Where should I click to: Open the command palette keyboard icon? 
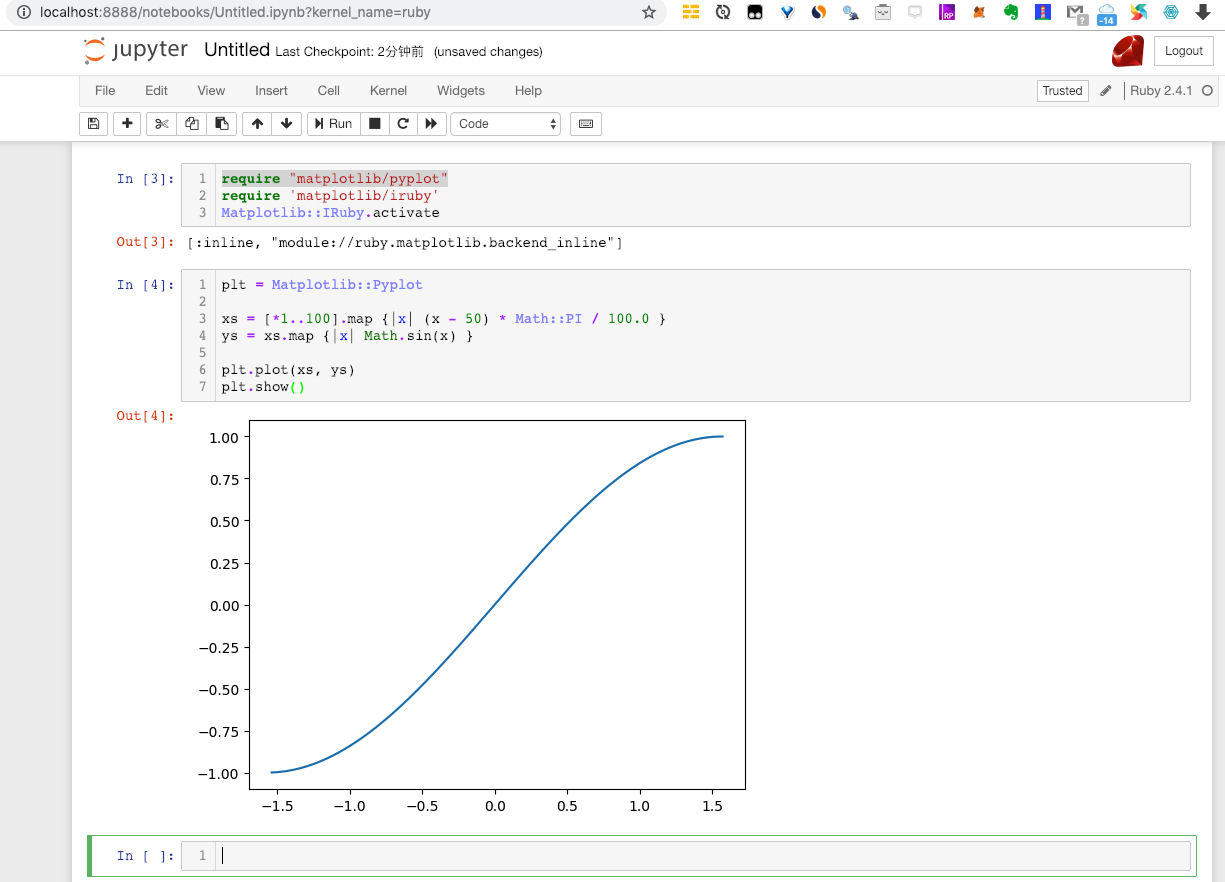coord(586,124)
